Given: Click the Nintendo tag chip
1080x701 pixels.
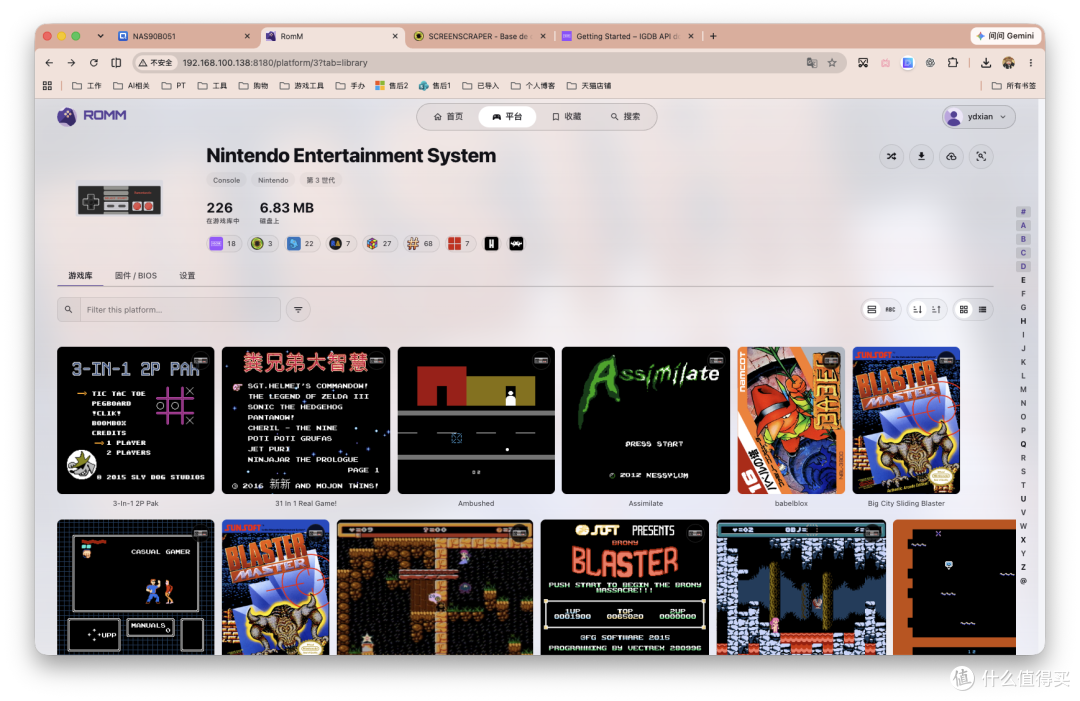Looking at the screenshot, I should pos(273,180).
